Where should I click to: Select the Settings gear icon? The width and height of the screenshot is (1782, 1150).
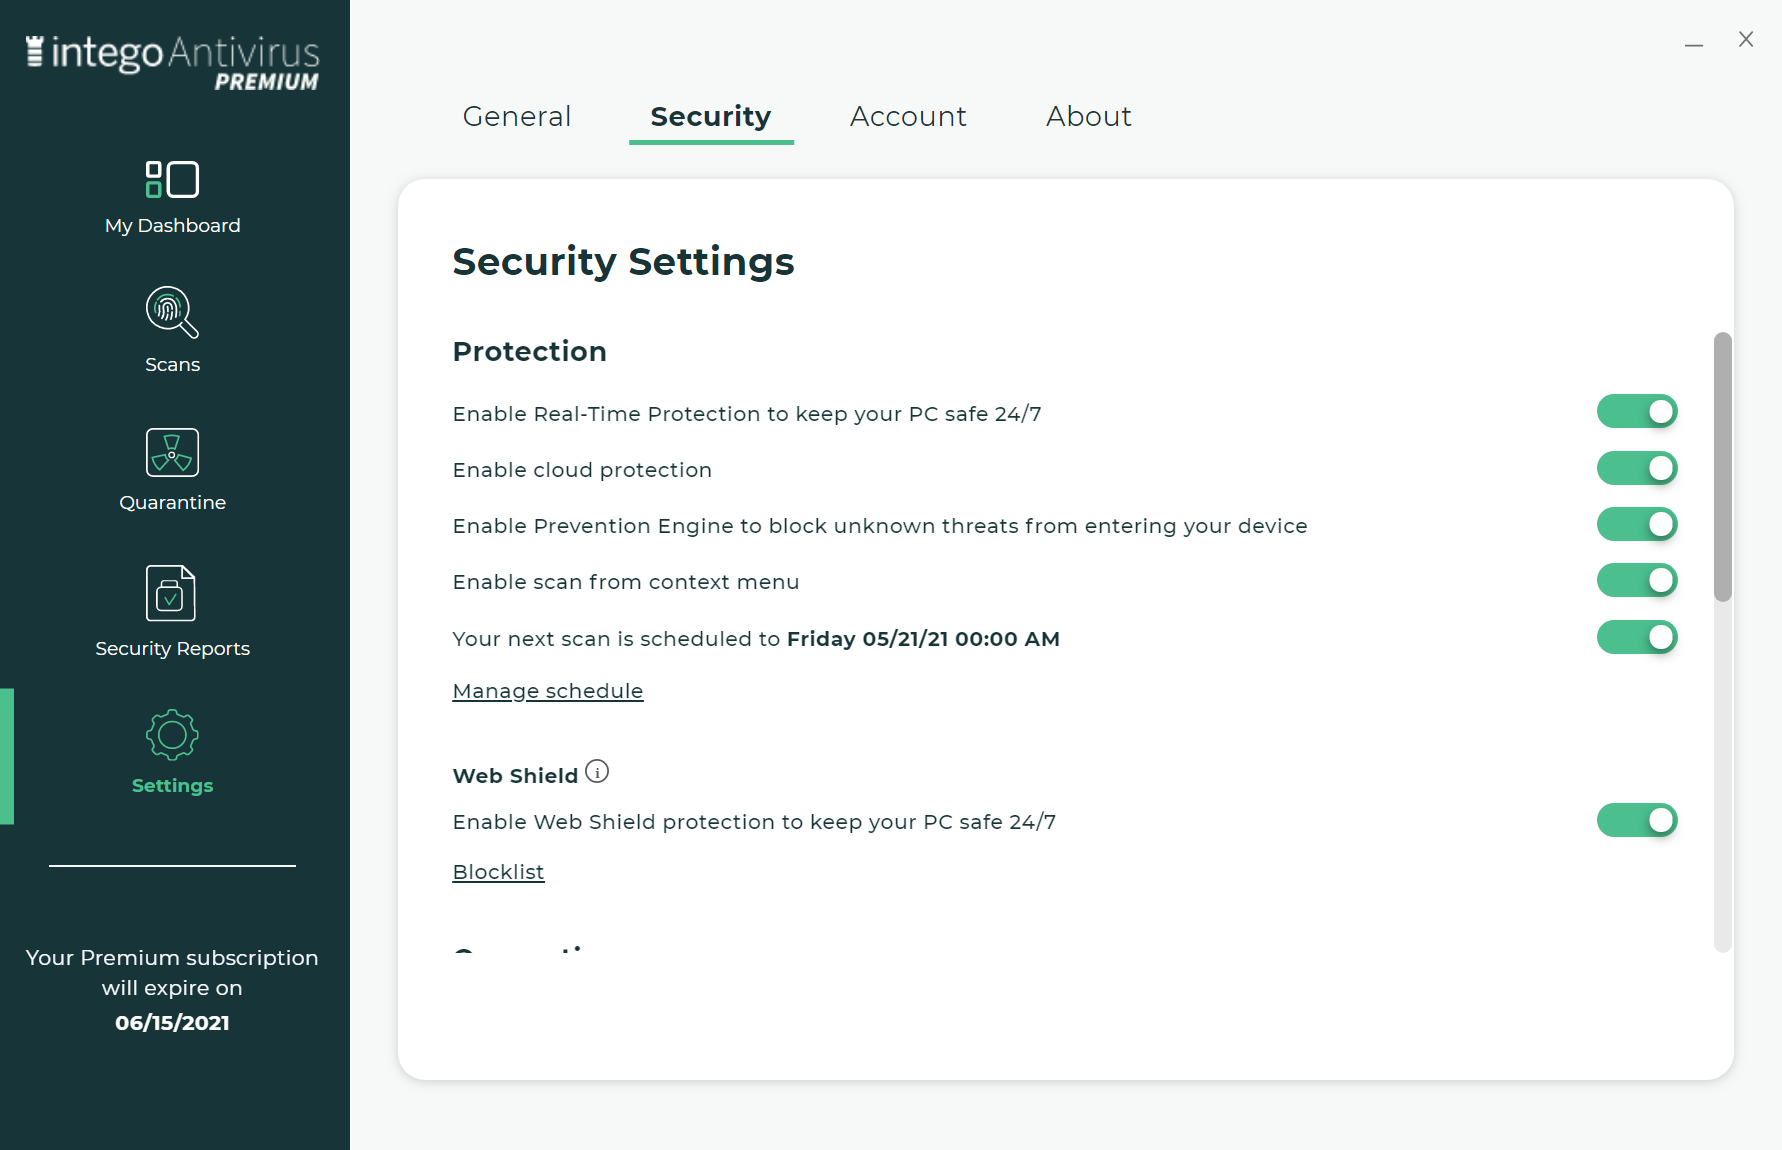coord(172,735)
